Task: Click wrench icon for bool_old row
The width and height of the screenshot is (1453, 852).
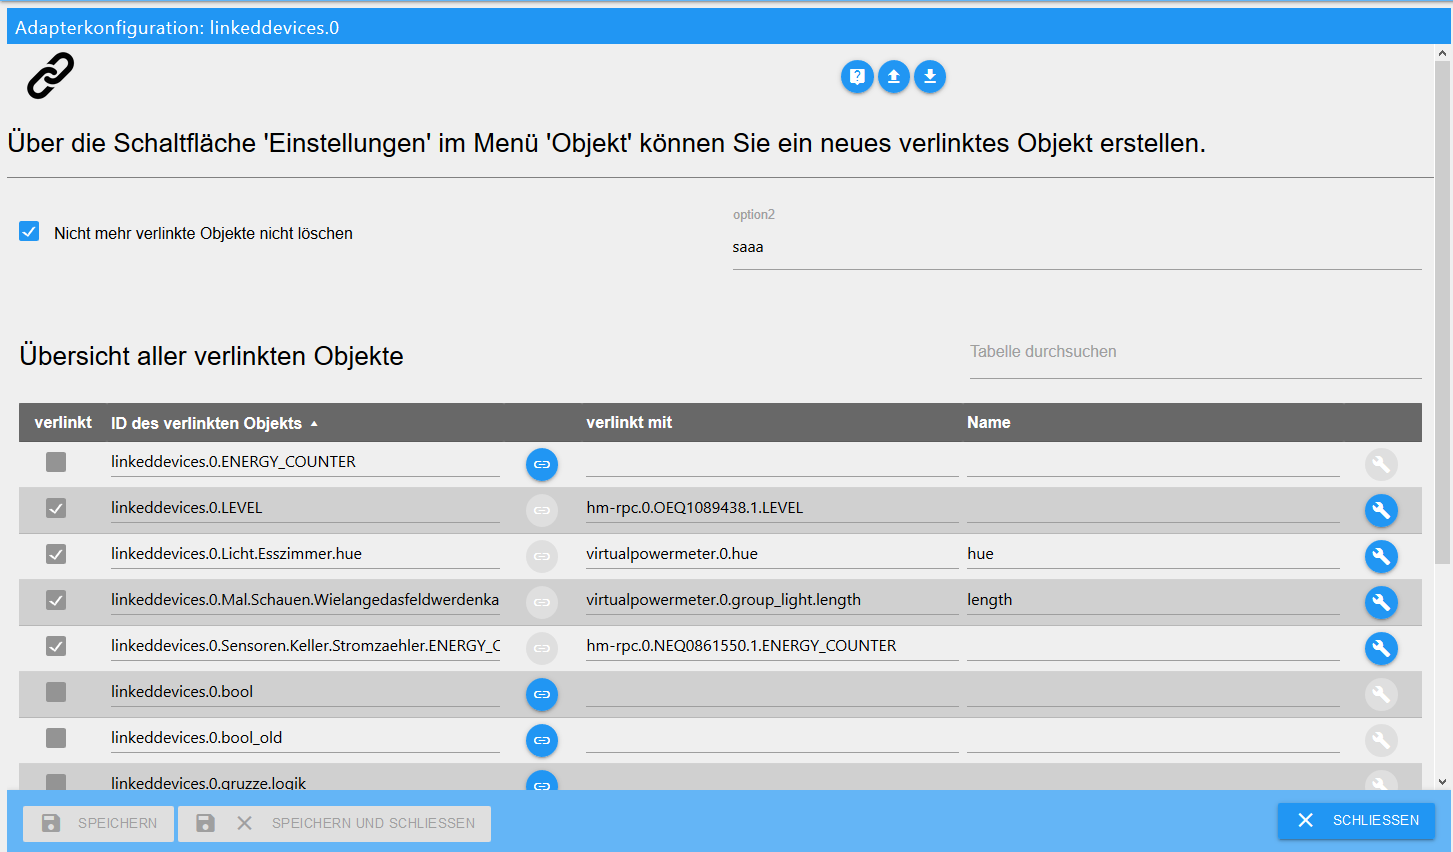Action: pyautogui.click(x=1381, y=740)
